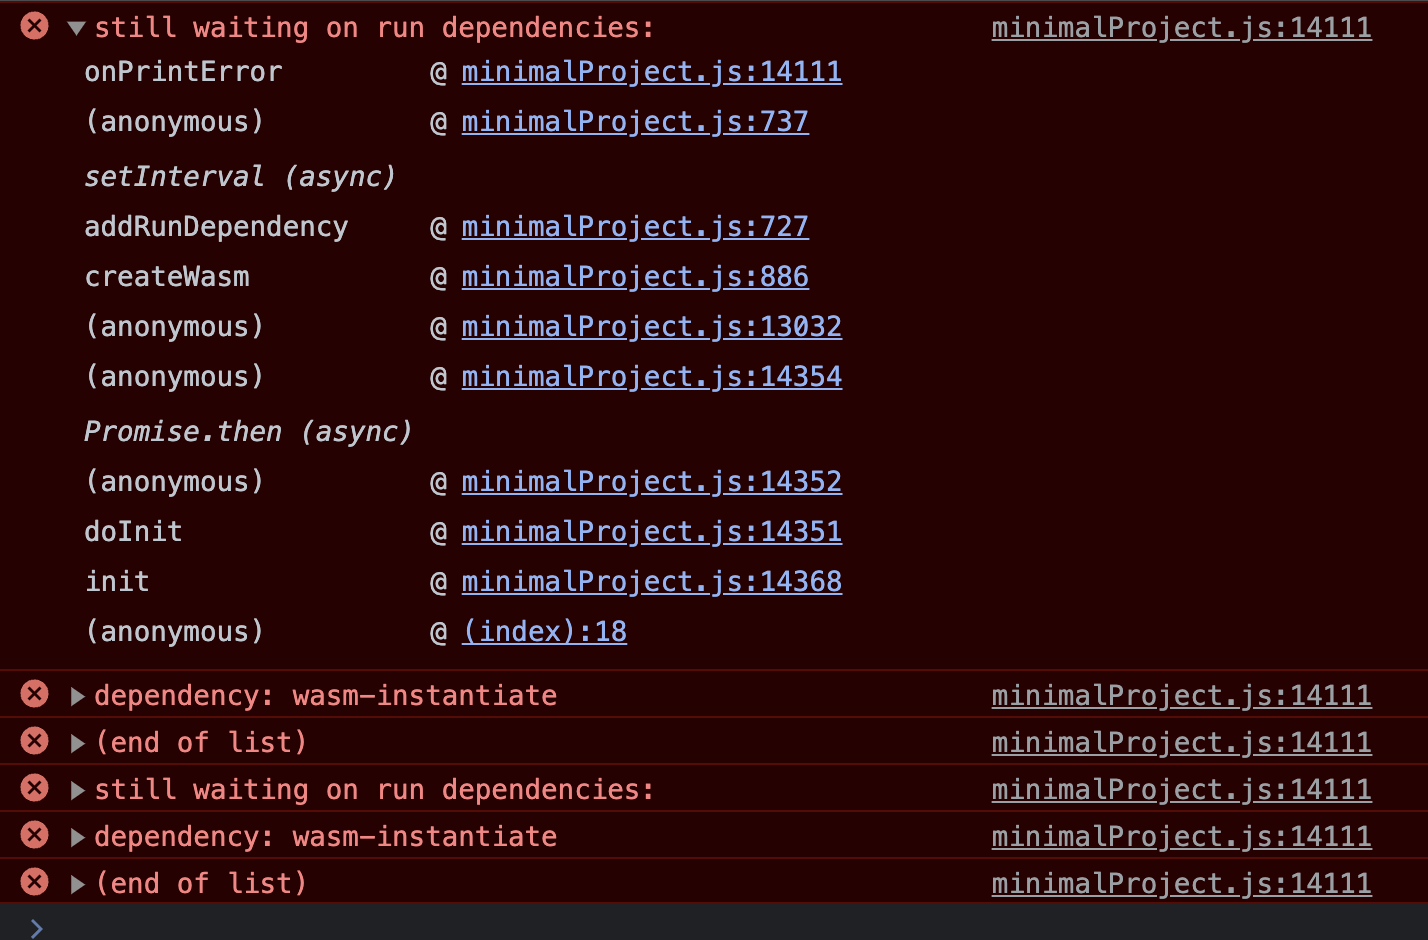The image size is (1428, 940).
Task: Click the error icon beside first 'still waiting' message
Action: (x=34, y=26)
